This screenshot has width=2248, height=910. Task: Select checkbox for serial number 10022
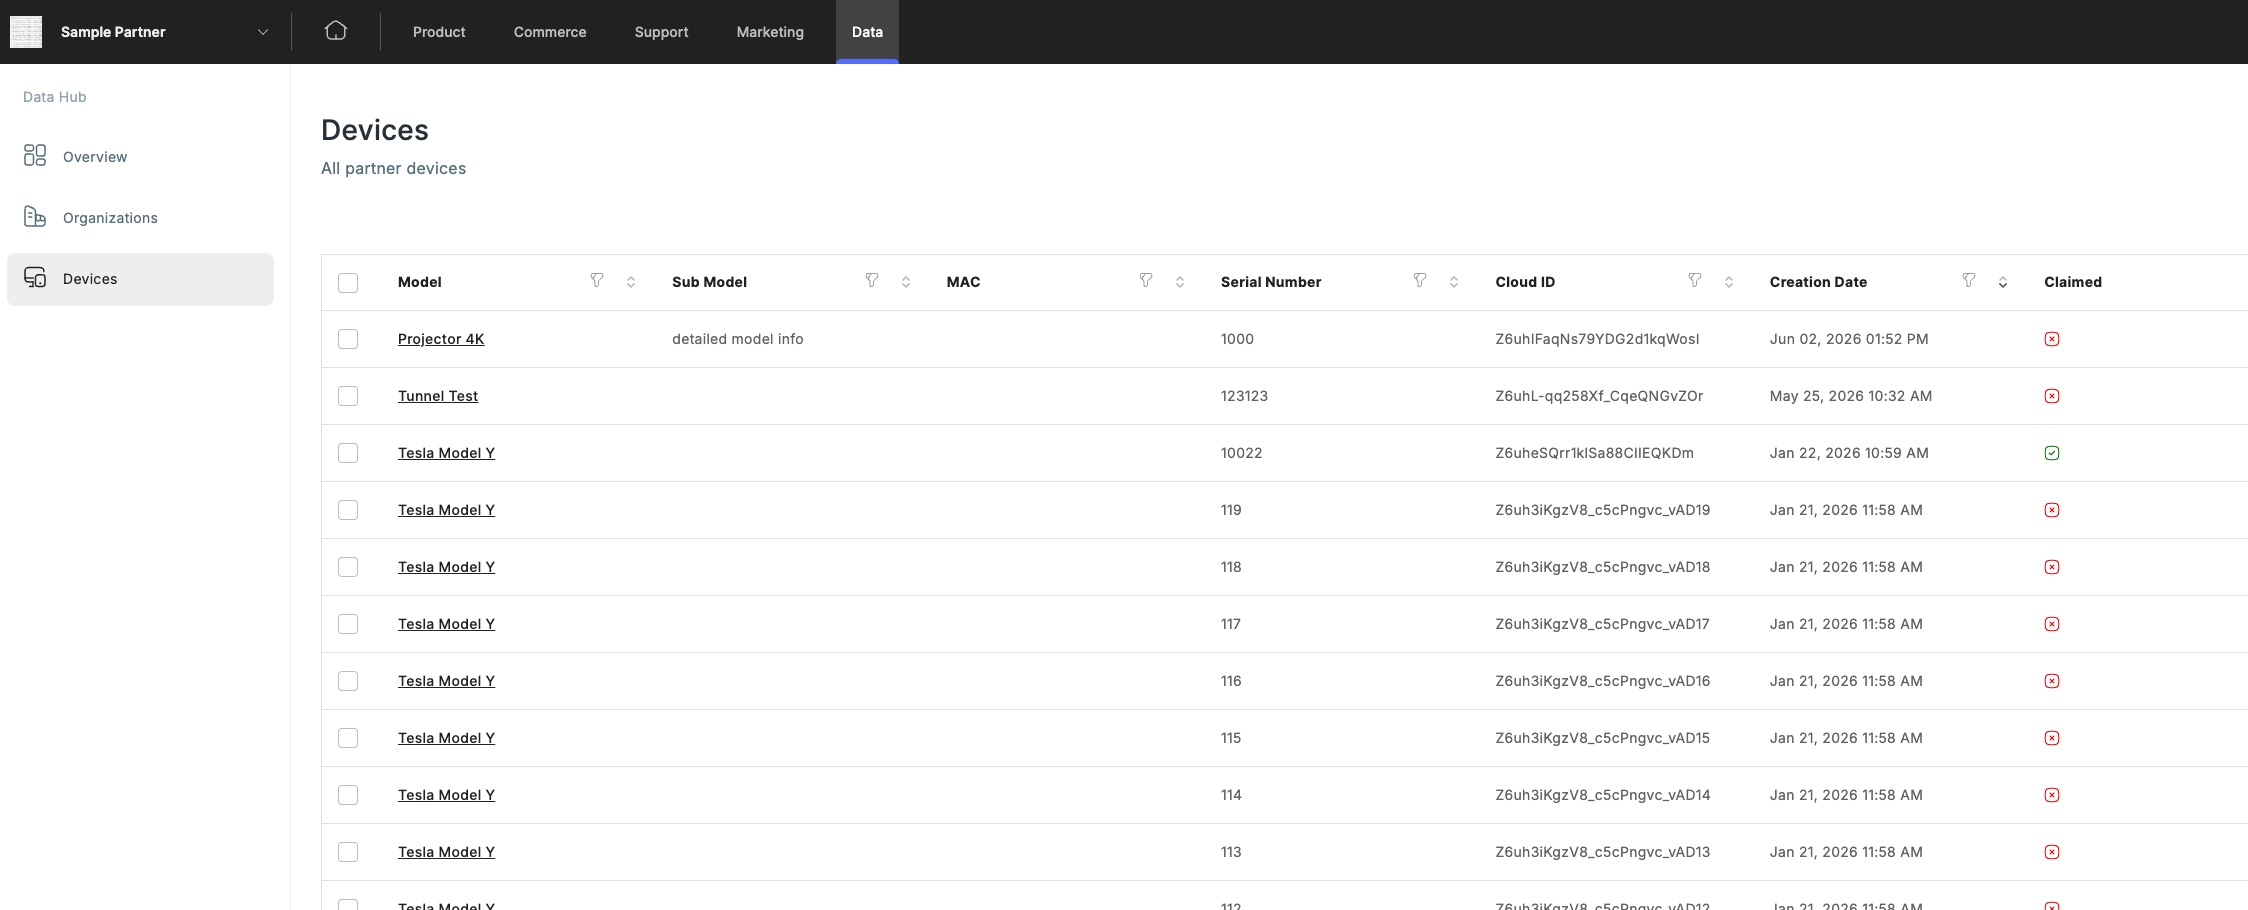[348, 453]
